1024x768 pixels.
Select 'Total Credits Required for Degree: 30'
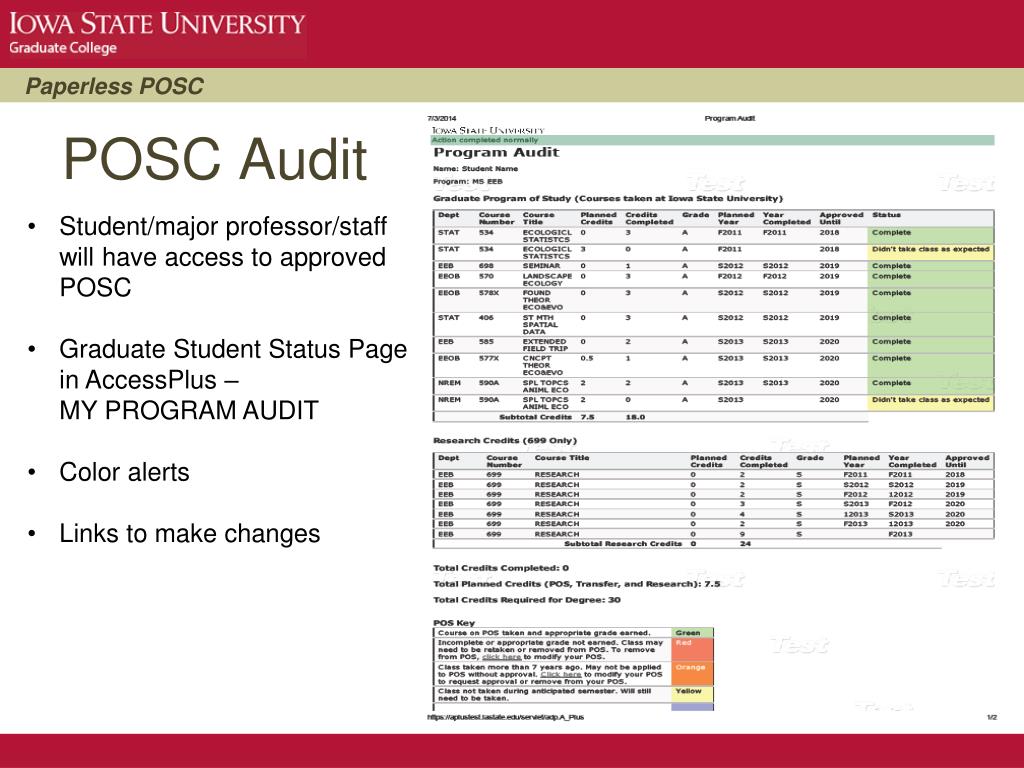pos(527,600)
